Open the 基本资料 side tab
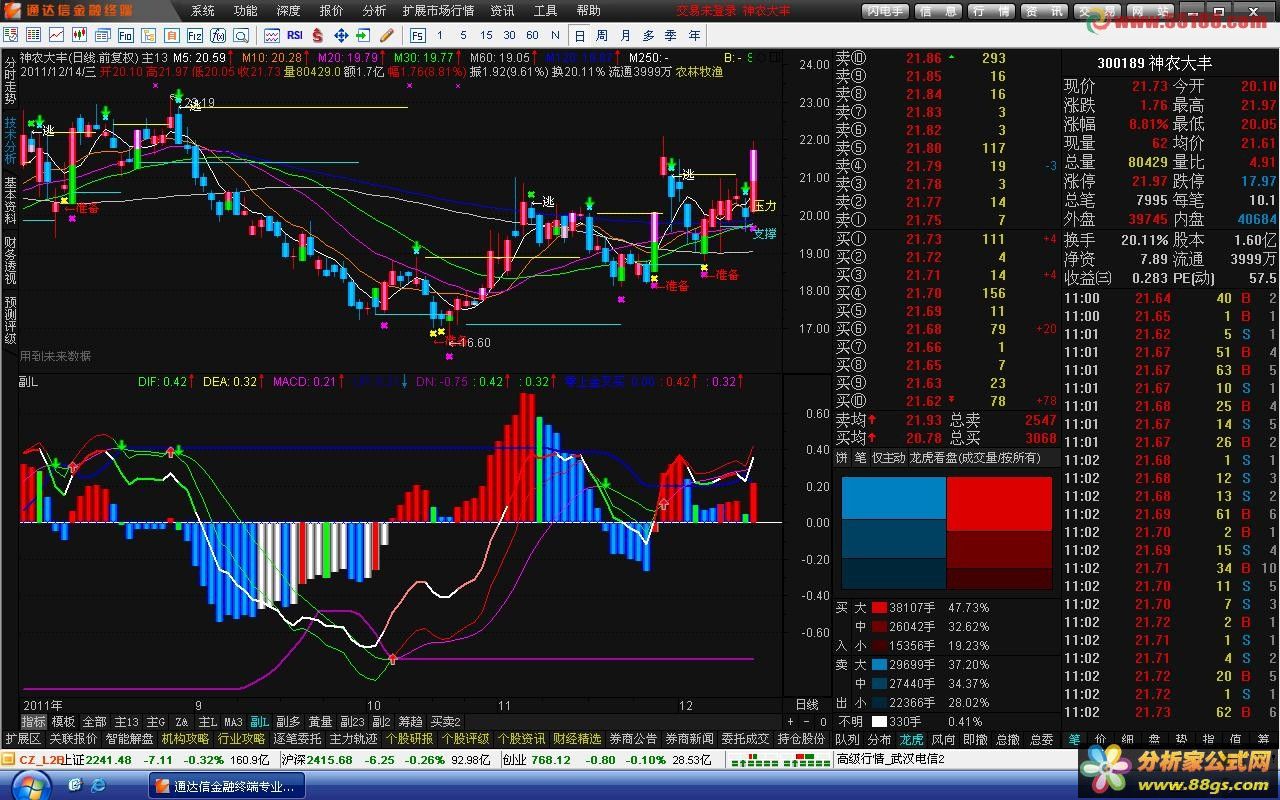Viewport: 1280px width, 800px height. (10, 202)
